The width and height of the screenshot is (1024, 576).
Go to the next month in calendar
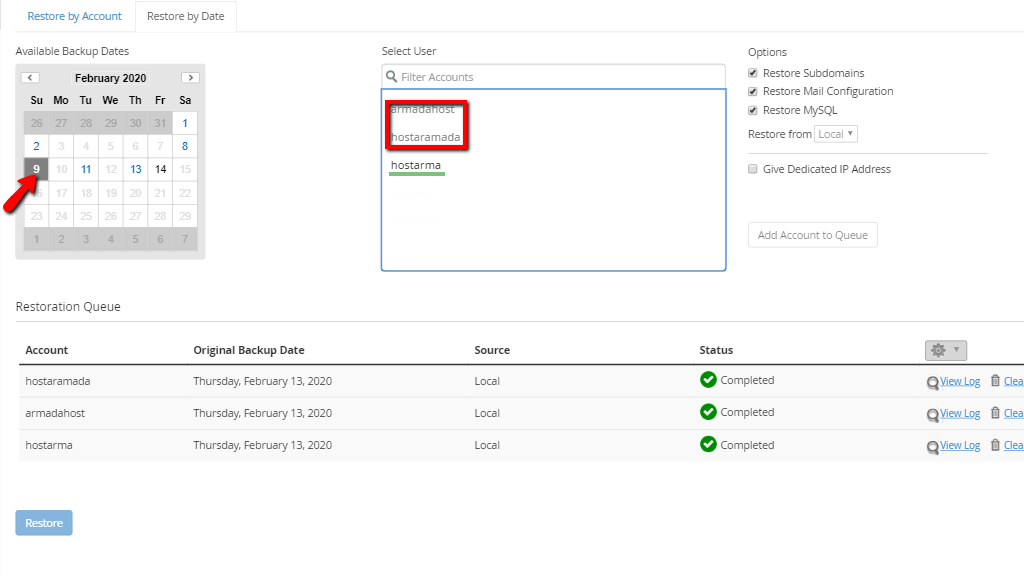(x=190, y=78)
